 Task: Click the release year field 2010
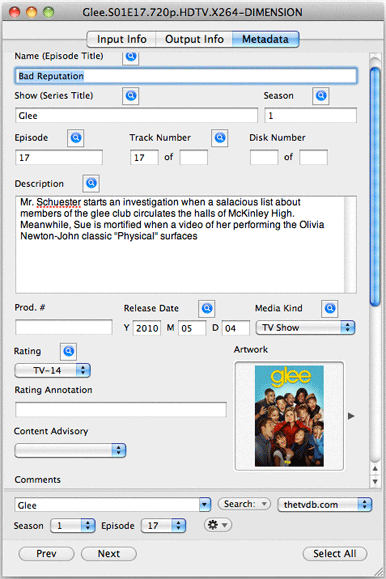(x=147, y=328)
